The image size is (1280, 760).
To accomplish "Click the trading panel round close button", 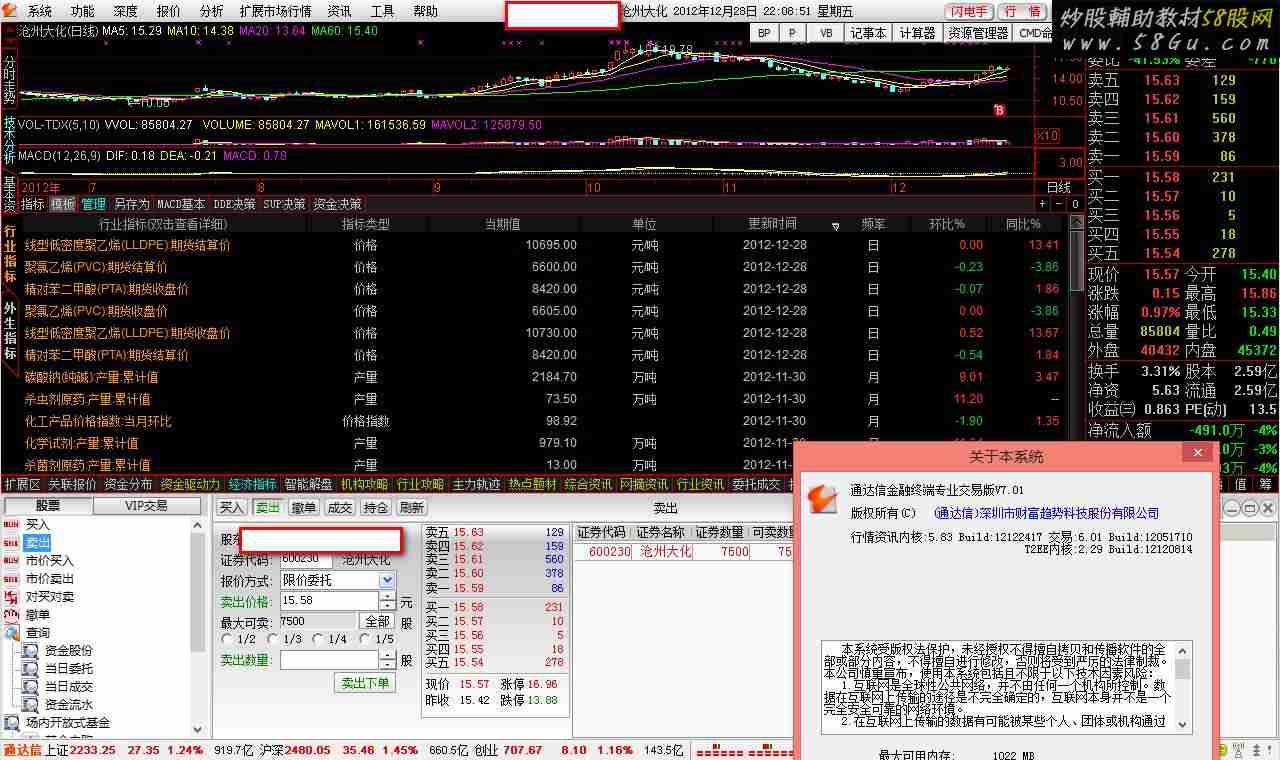I will pyautogui.click(x=1266, y=508).
